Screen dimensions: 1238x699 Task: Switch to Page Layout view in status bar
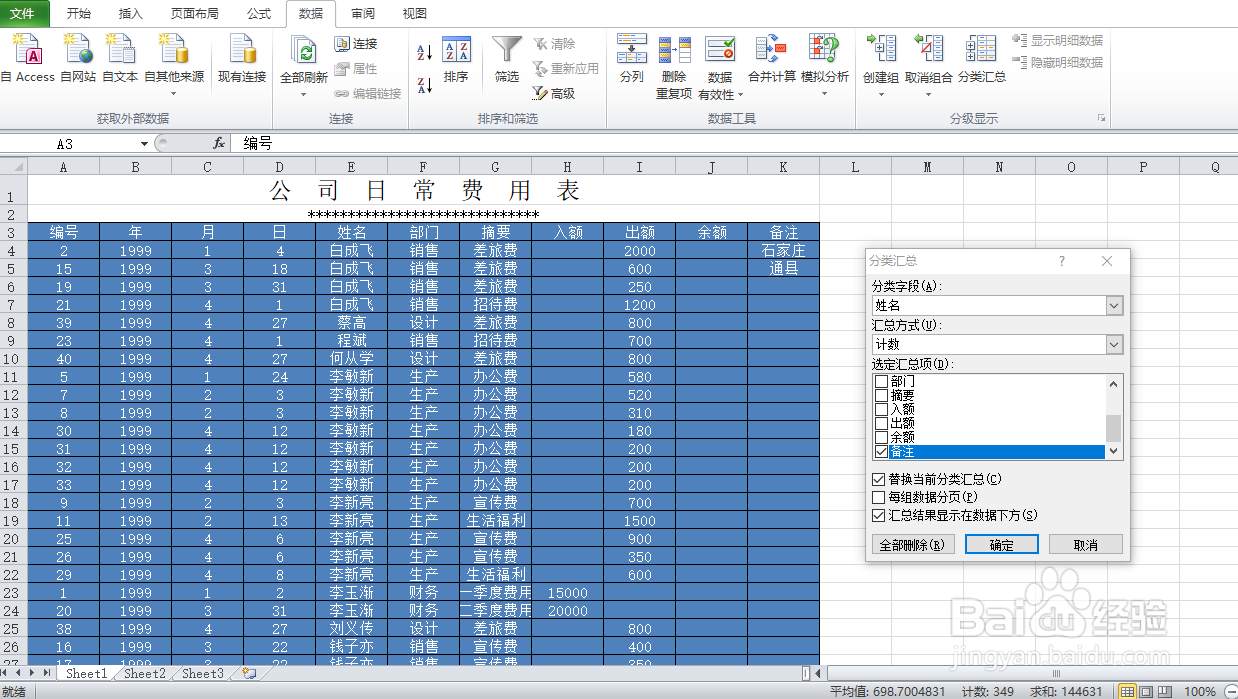point(1146,691)
